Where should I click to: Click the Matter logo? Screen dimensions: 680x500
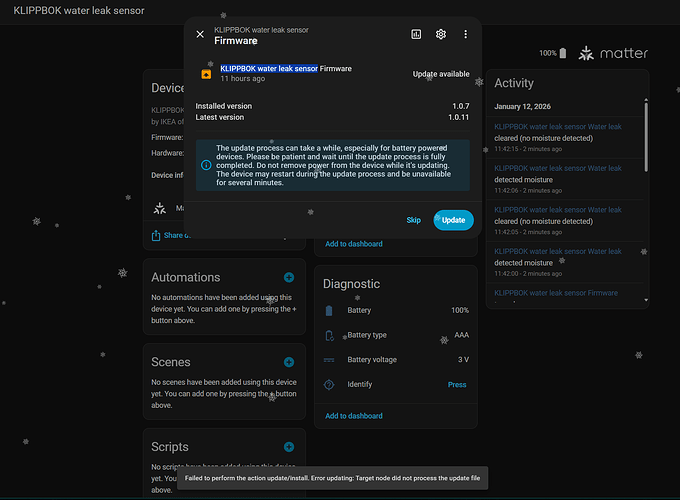pyautogui.click(x=613, y=53)
